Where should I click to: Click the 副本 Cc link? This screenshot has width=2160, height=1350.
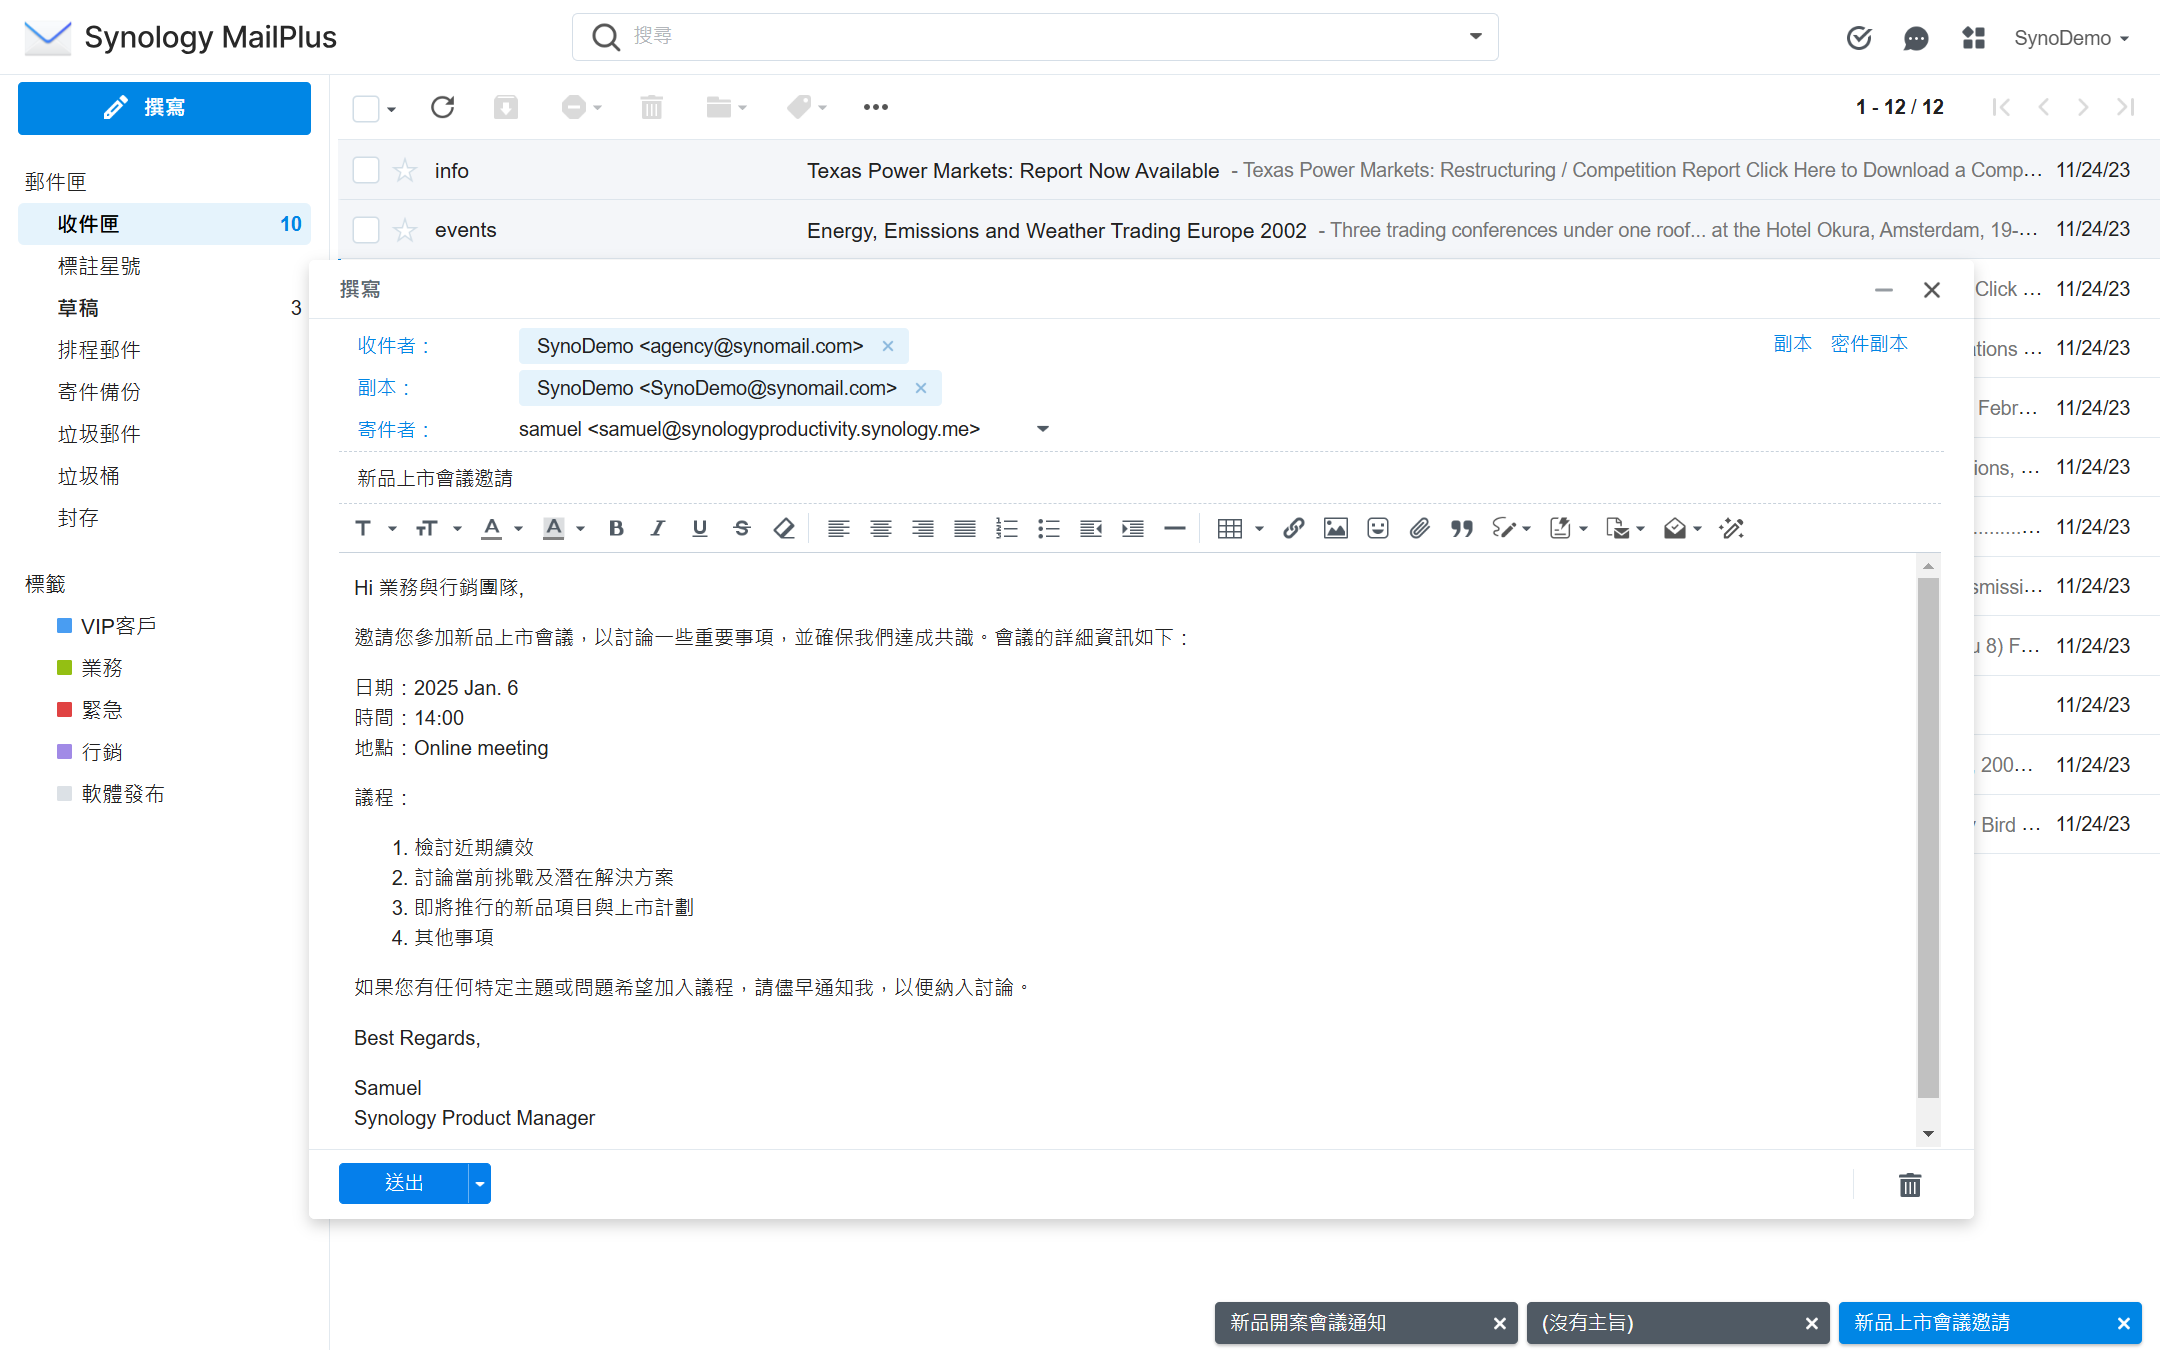[1792, 344]
